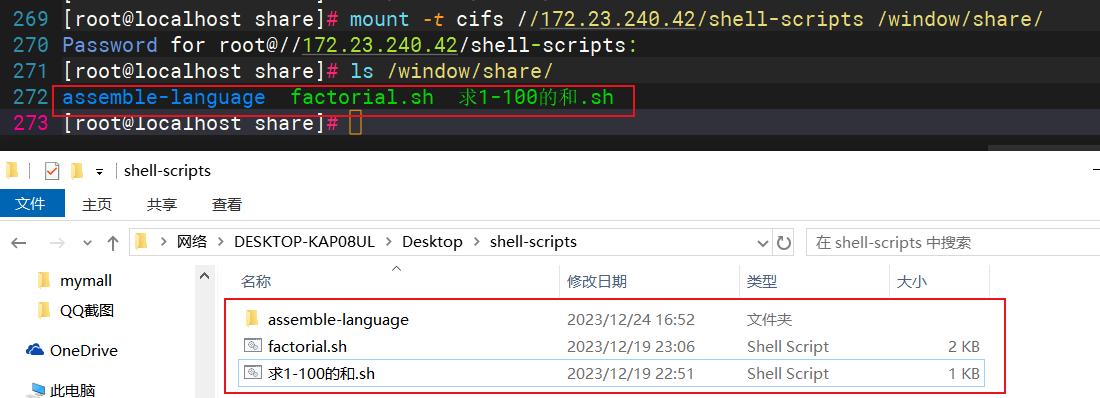1100x398 pixels.
Task: Select the mymall folder in sidebar
Action: click(x=86, y=281)
